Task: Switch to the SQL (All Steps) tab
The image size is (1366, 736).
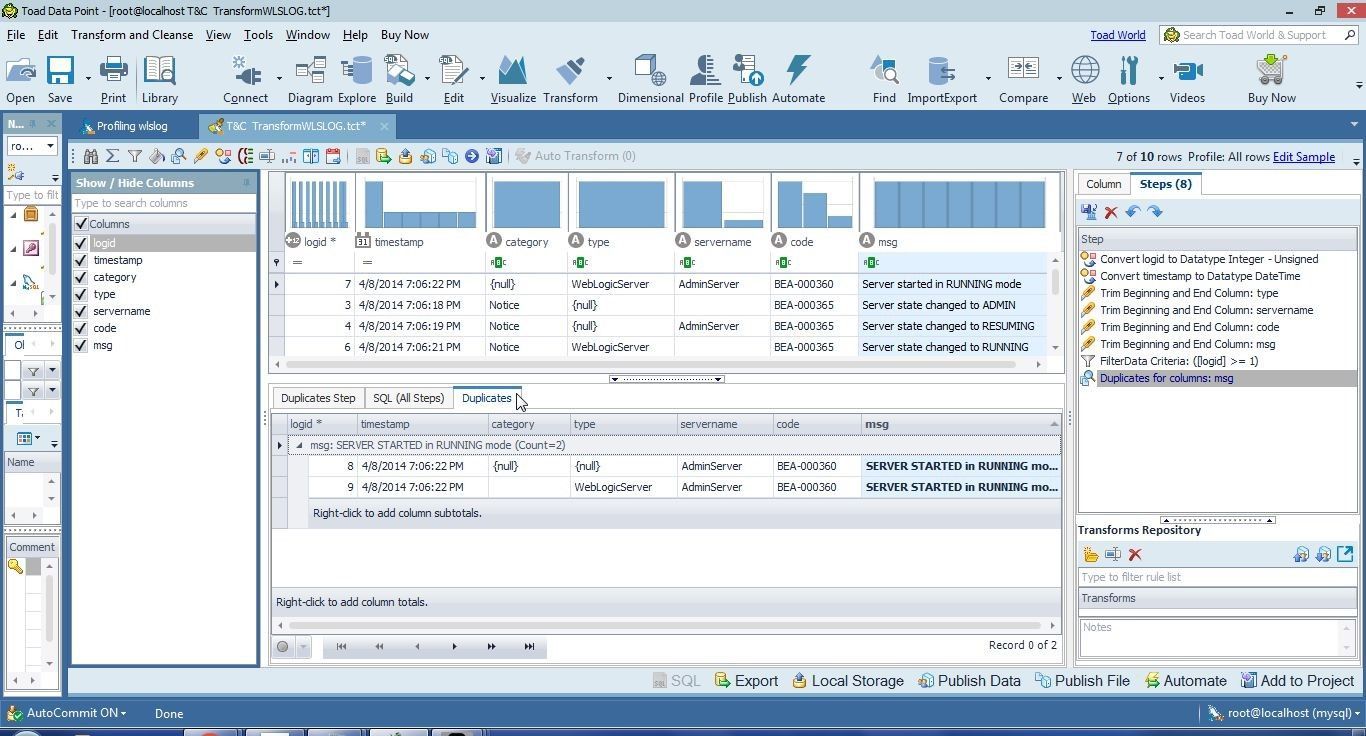Action: [x=408, y=398]
